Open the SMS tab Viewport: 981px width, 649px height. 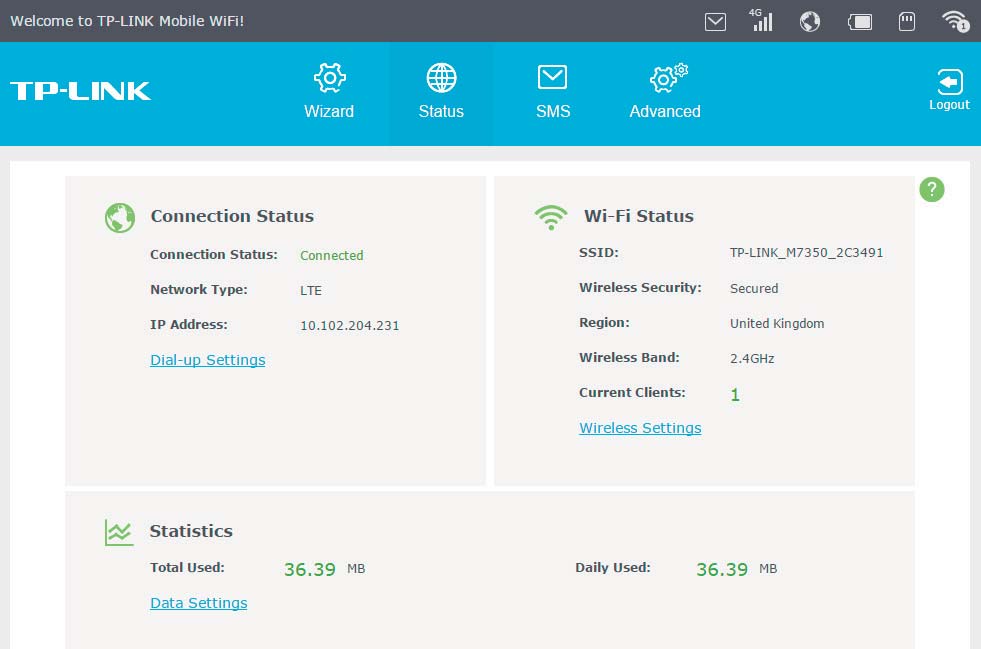[x=552, y=91]
